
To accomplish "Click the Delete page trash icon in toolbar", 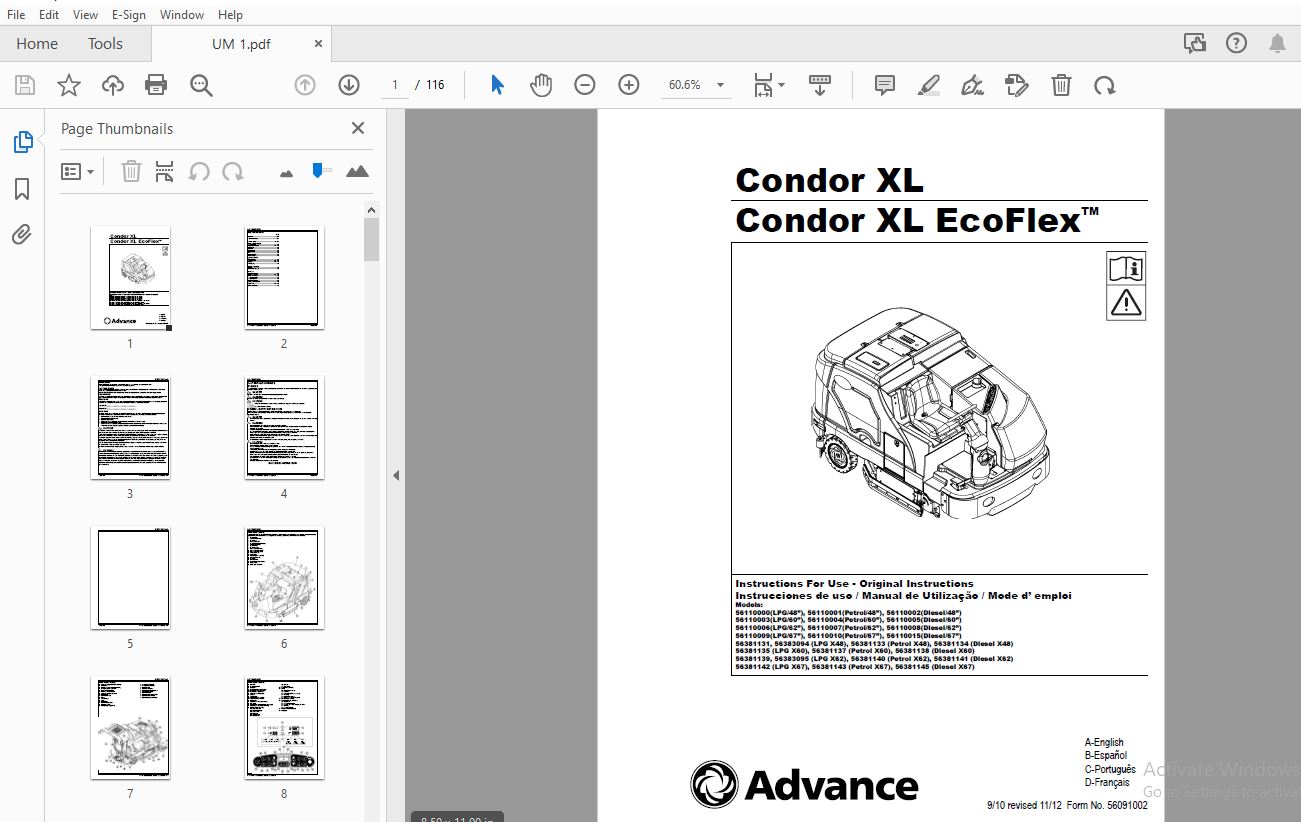I will [x=1061, y=85].
